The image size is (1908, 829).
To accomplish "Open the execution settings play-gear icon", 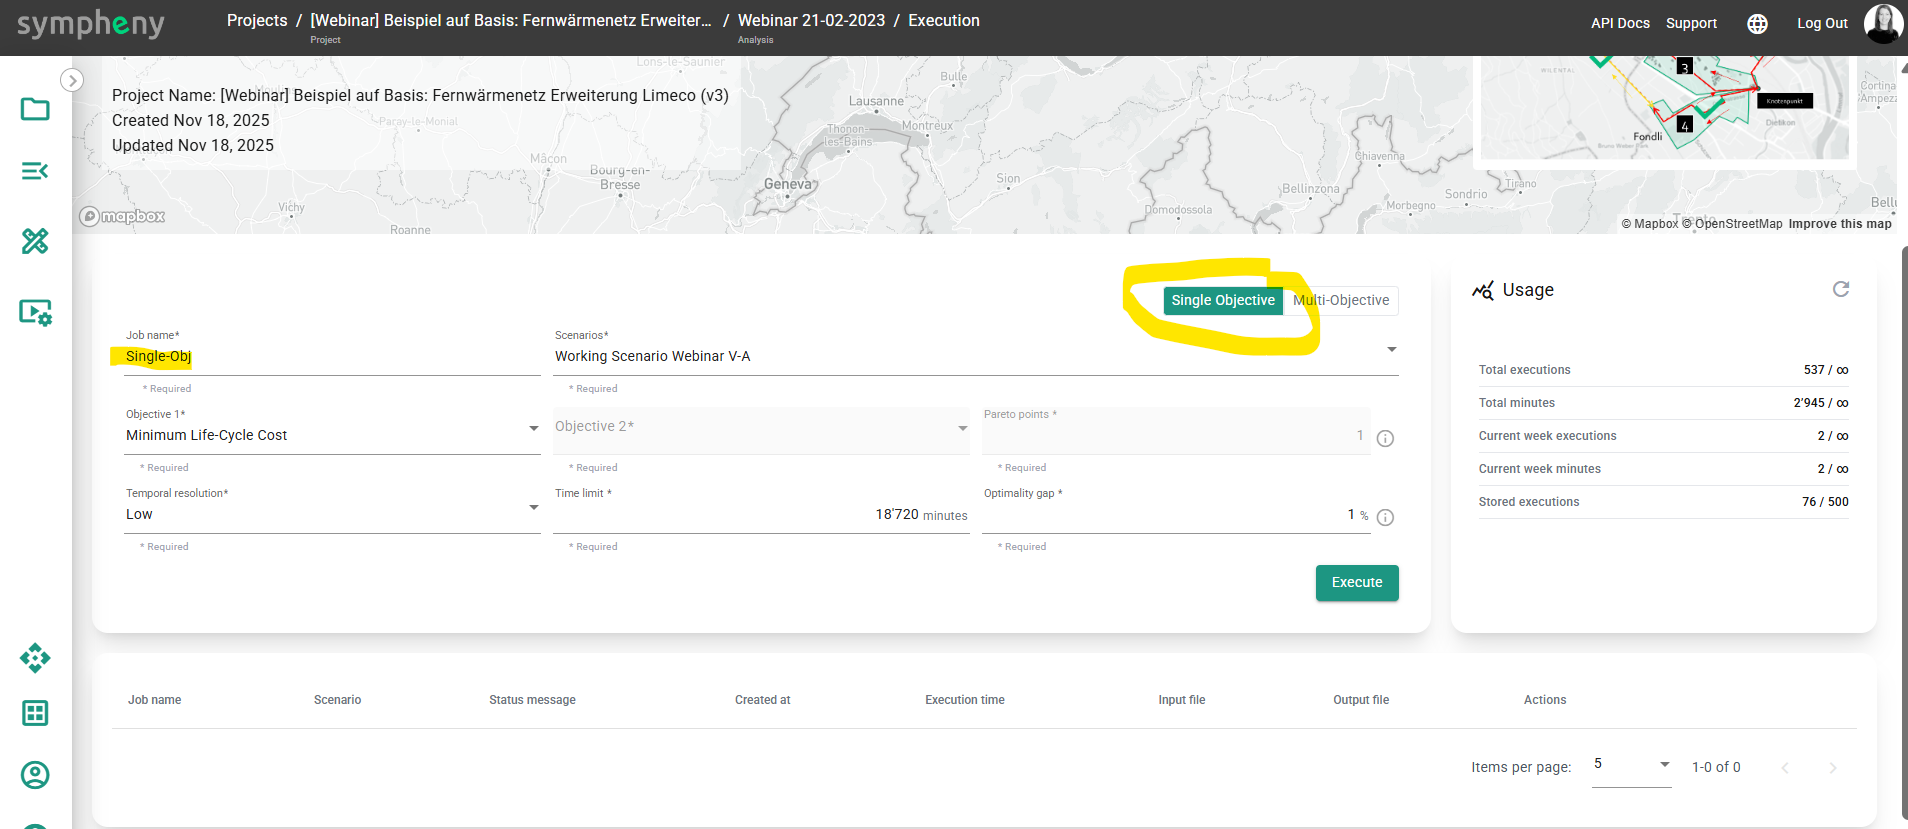I will click(x=35, y=313).
